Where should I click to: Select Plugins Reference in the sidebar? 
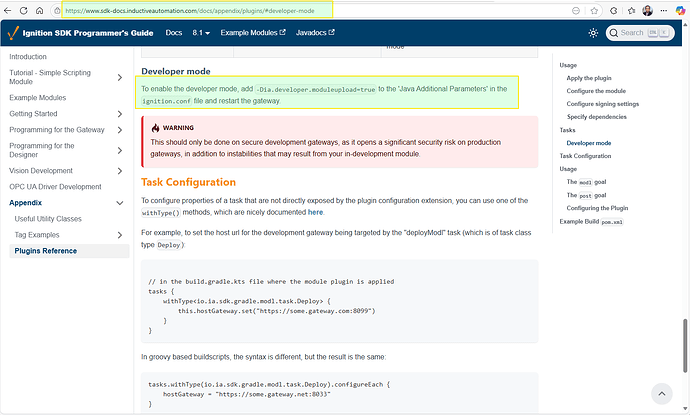point(46,251)
